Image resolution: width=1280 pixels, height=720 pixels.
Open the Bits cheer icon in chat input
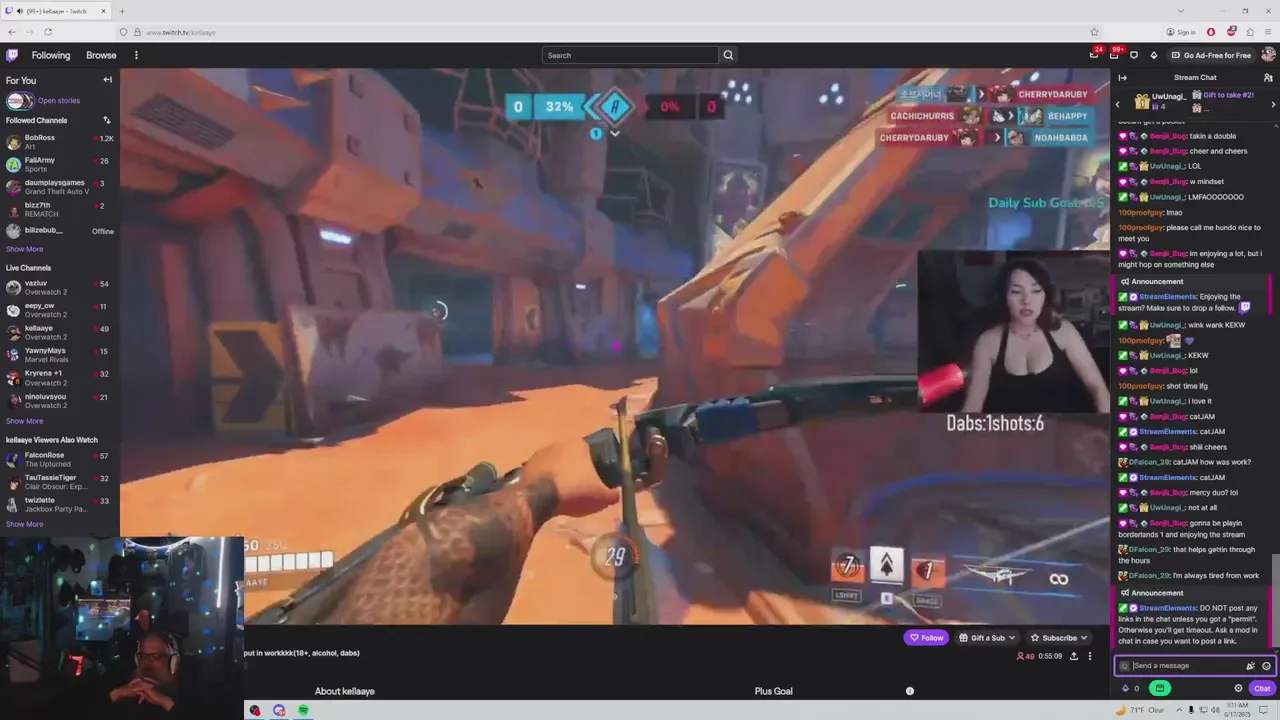coord(1250,666)
